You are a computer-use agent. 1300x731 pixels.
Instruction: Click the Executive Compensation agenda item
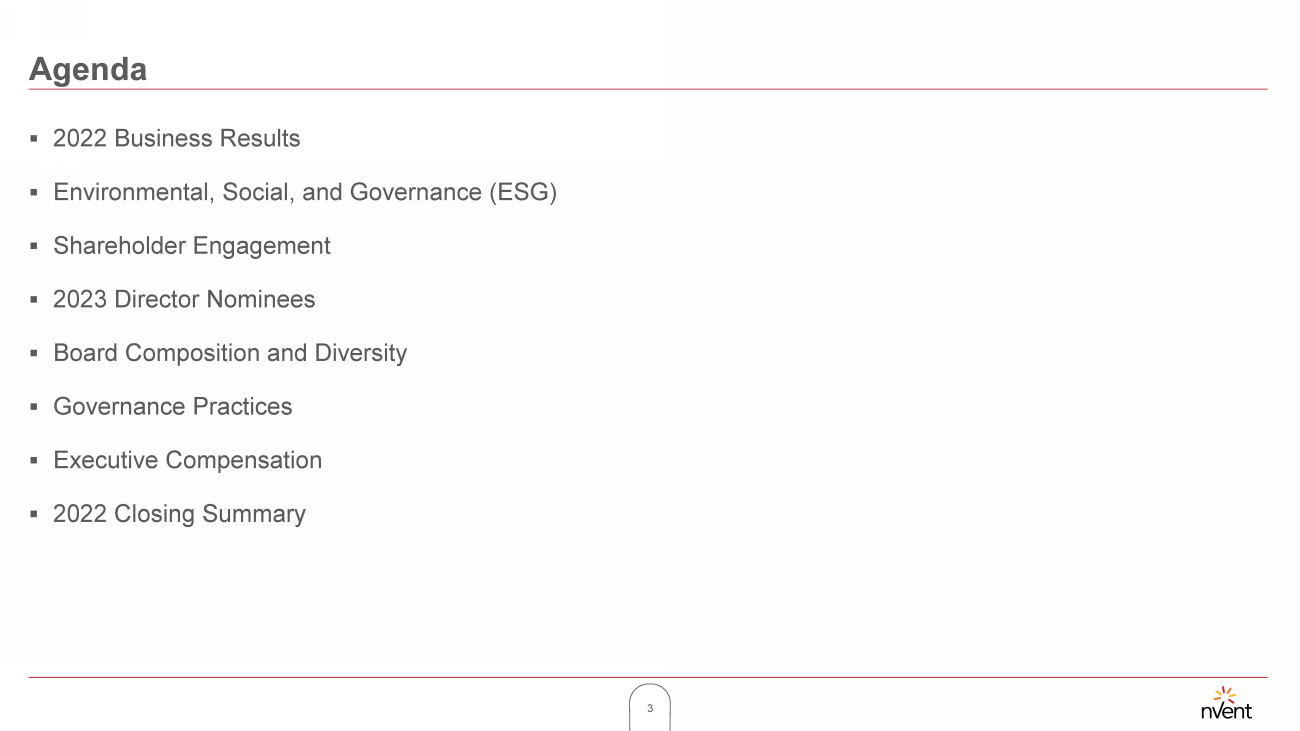[187, 460]
